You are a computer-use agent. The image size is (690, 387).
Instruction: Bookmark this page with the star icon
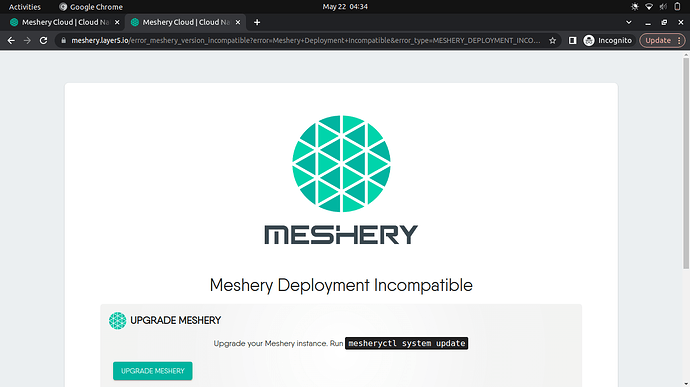coord(552,41)
